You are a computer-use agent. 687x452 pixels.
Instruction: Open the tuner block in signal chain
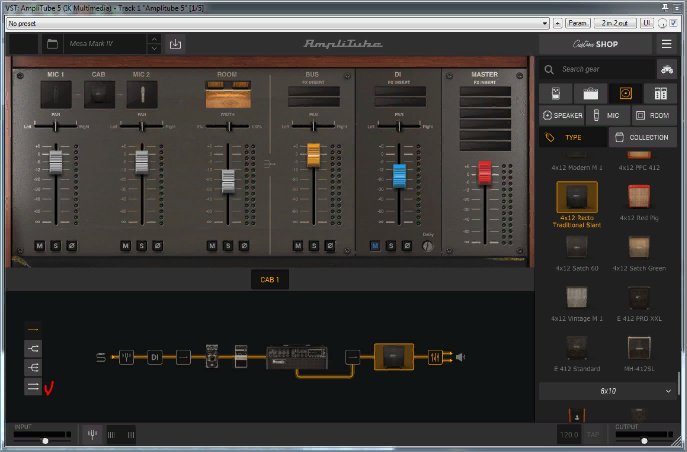(x=126, y=357)
